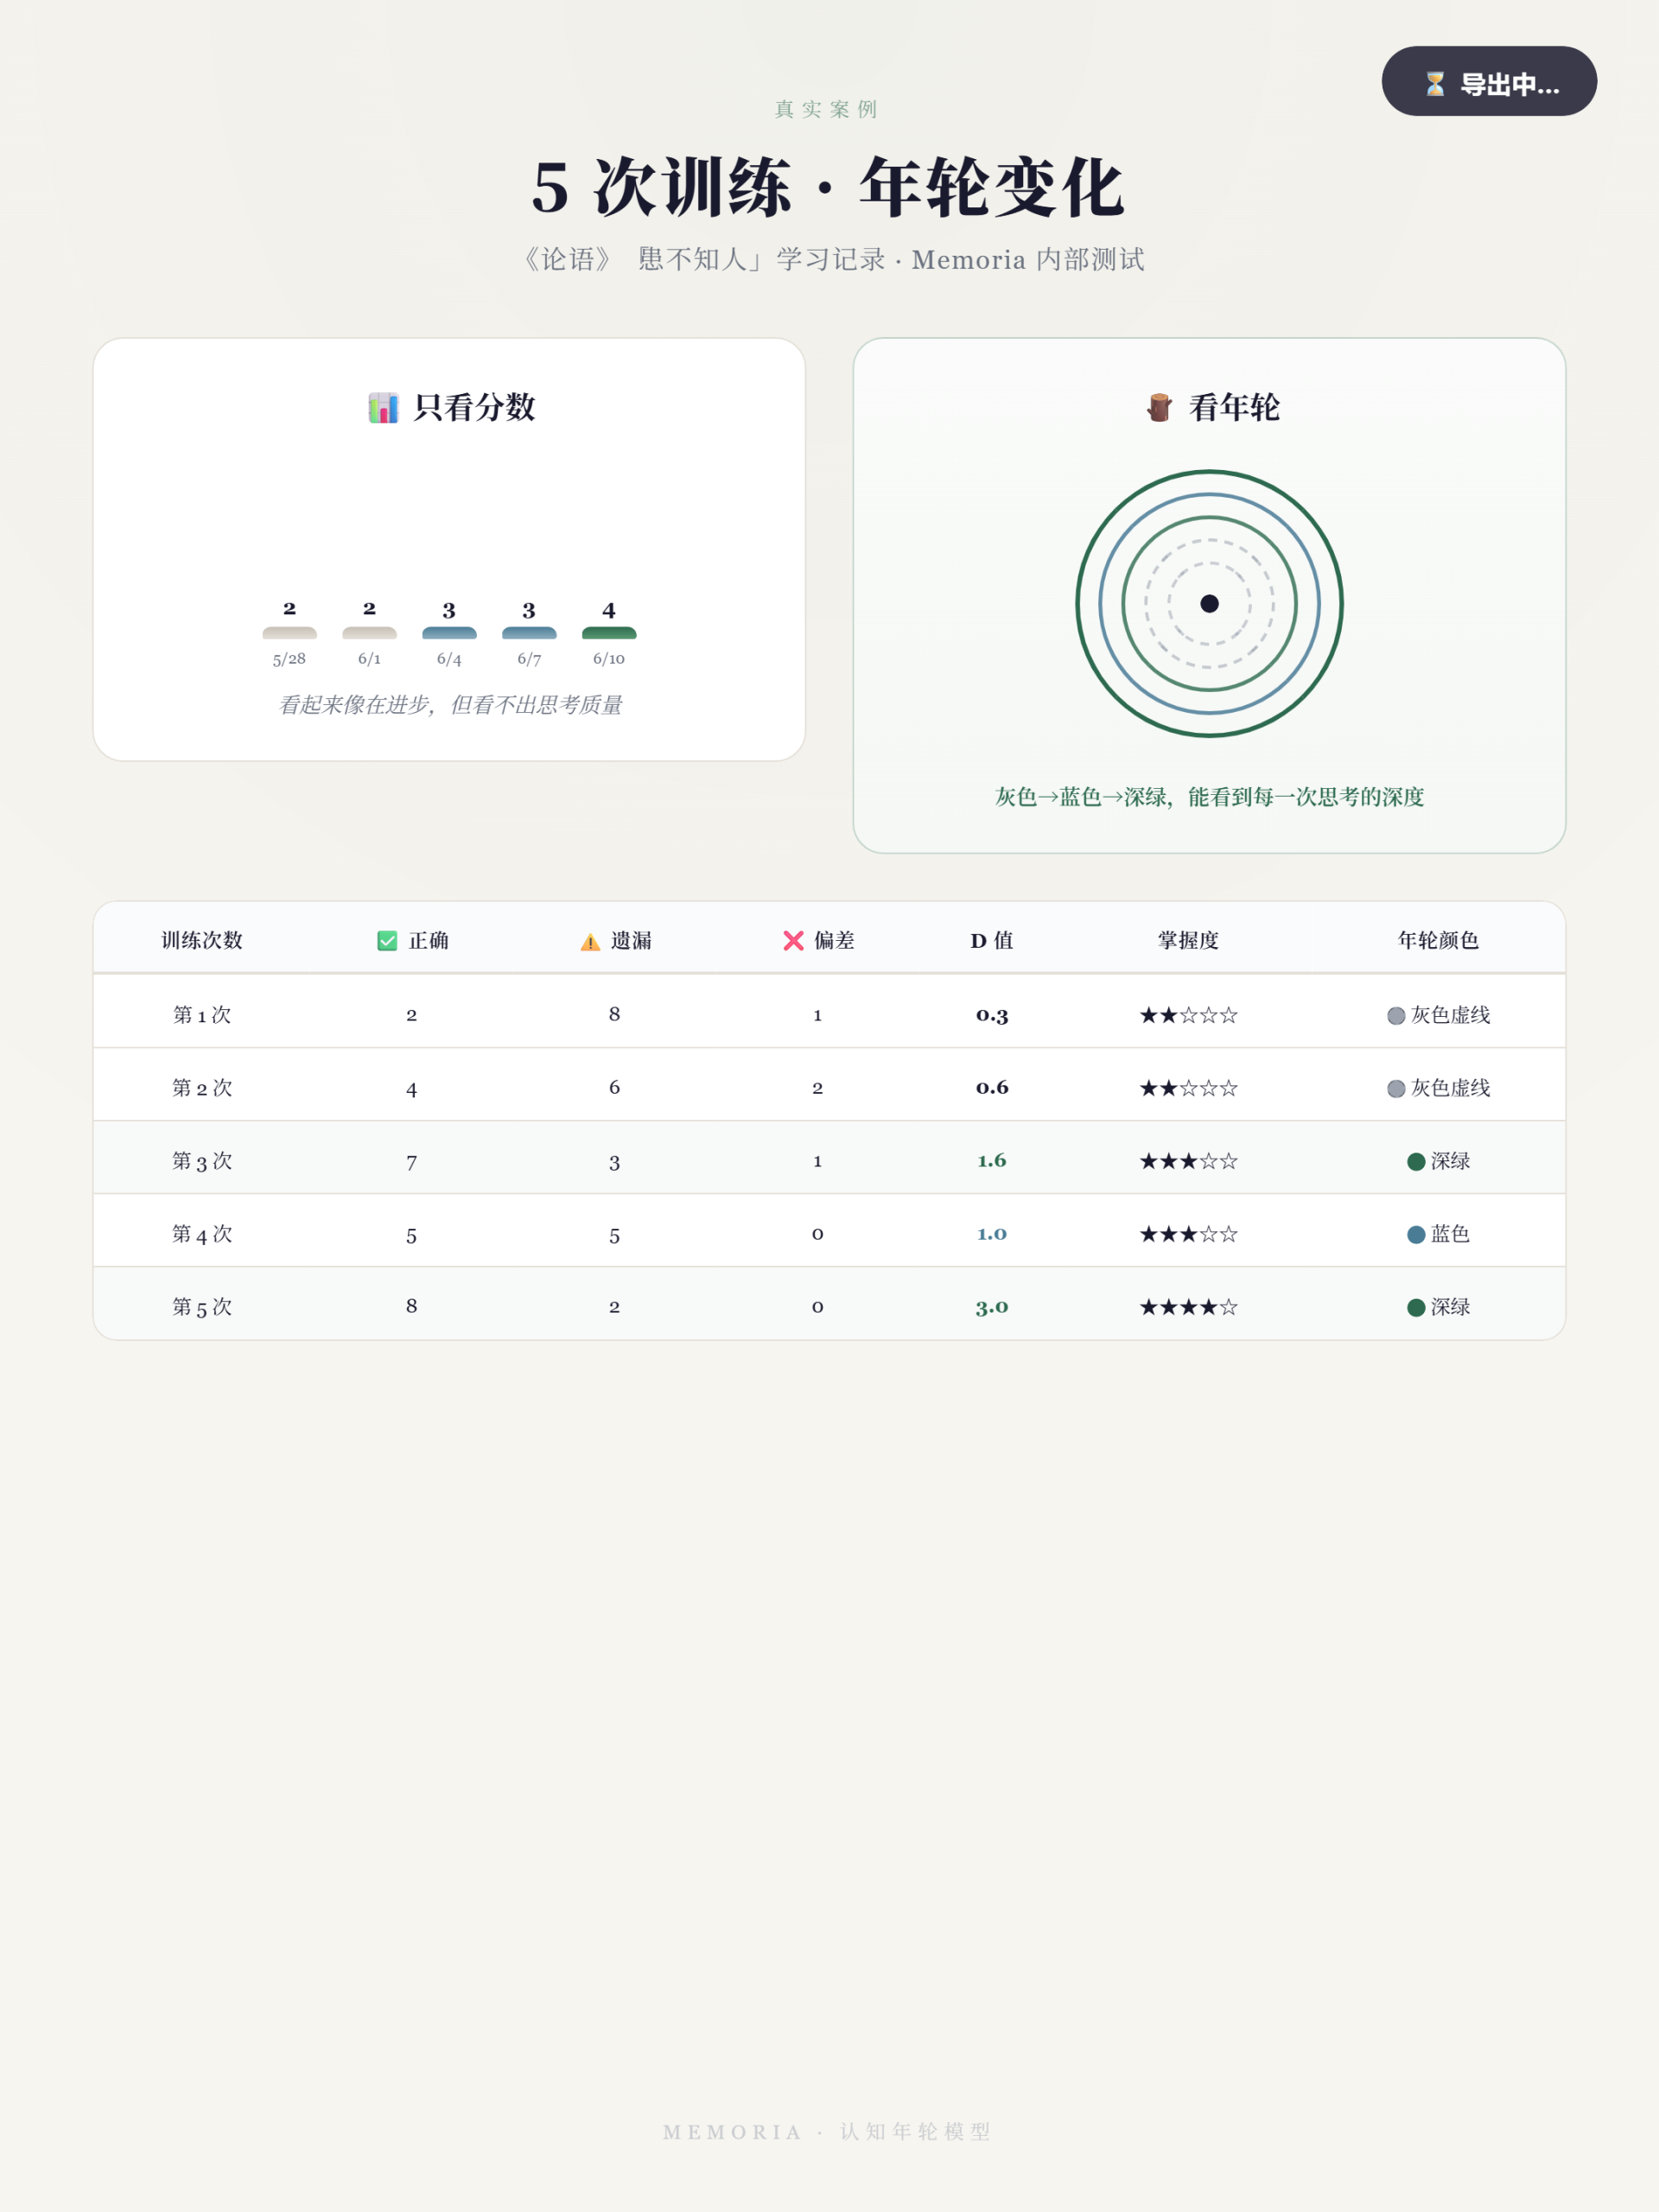
Task: Click the subtitle mentioning Memoria 内部测试
Action: coord(829,260)
